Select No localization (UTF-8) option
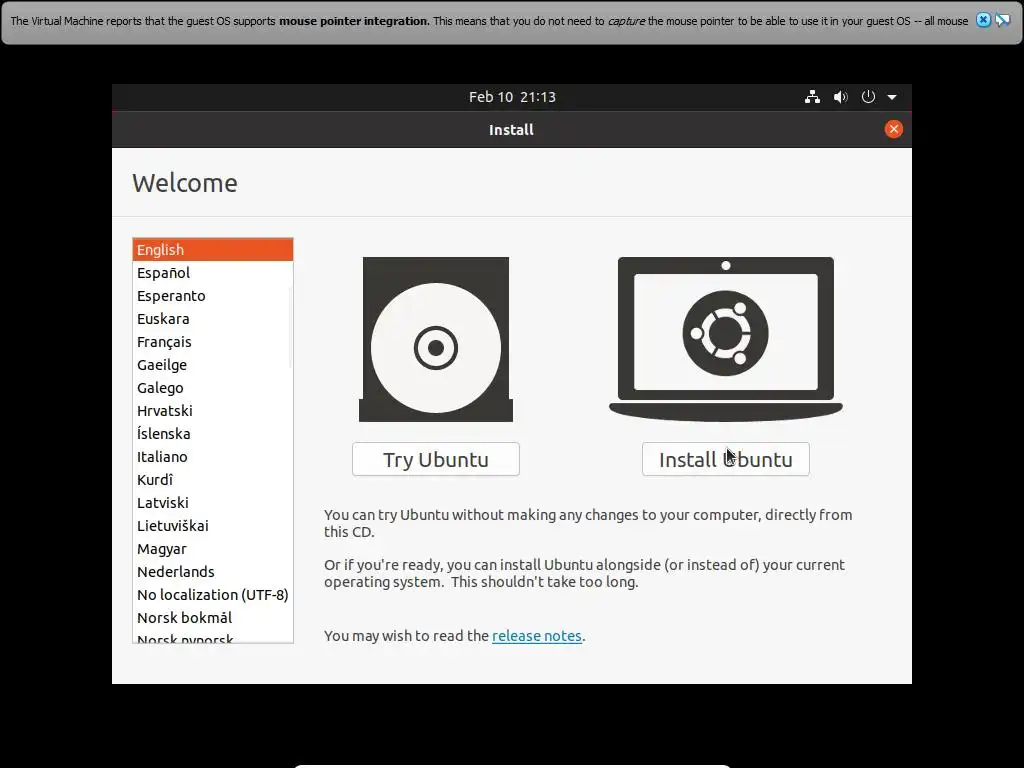This screenshot has height=768, width=1024. tap(213, 594)
